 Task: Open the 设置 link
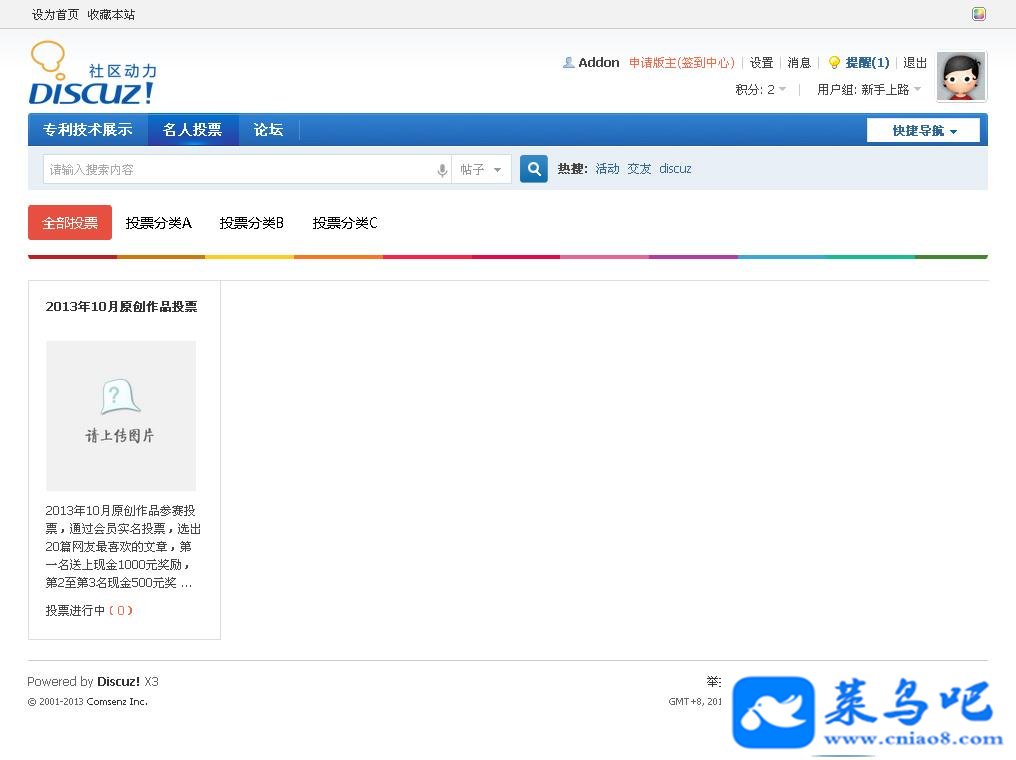[x=761, y=63]
